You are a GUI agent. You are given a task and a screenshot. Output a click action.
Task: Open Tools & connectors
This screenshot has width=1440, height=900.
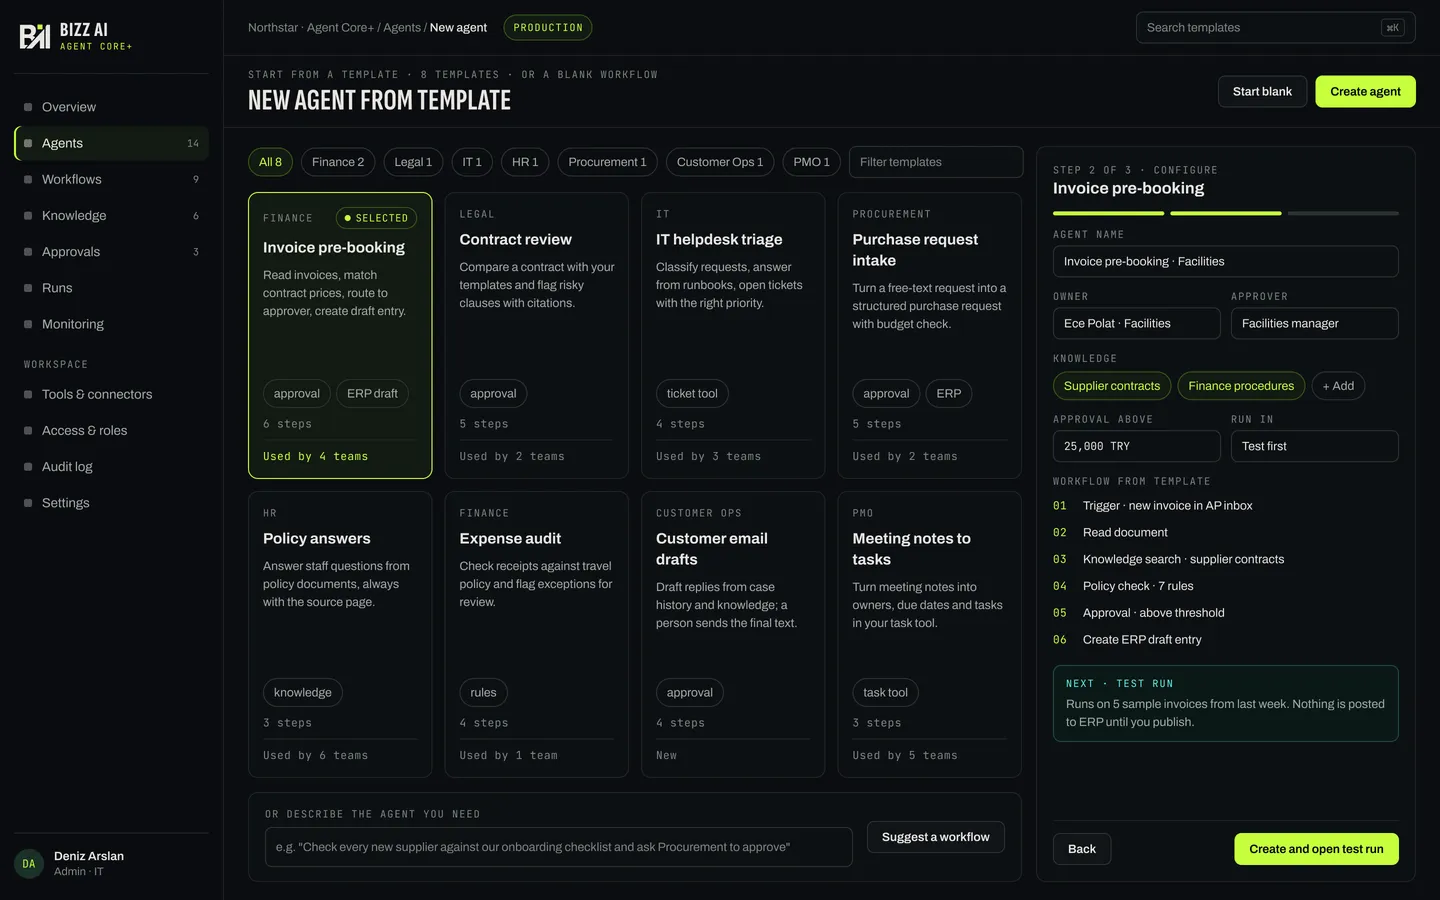pos(111,395)
